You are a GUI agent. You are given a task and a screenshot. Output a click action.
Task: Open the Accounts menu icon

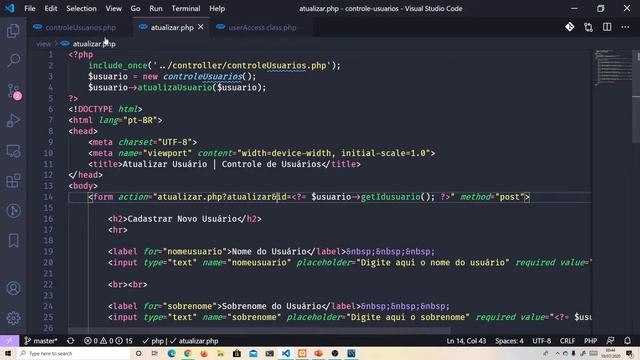pyautogui.click(x=13, y=288)
